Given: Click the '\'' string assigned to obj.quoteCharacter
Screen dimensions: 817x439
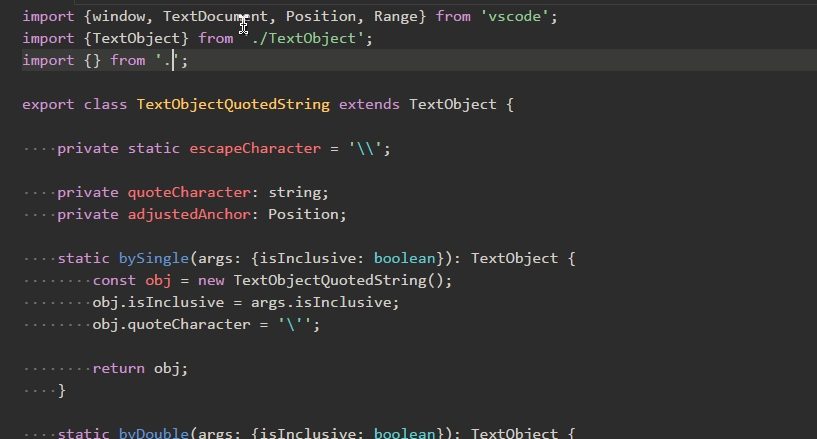Looking at the screenshot, I should point(298,325).
